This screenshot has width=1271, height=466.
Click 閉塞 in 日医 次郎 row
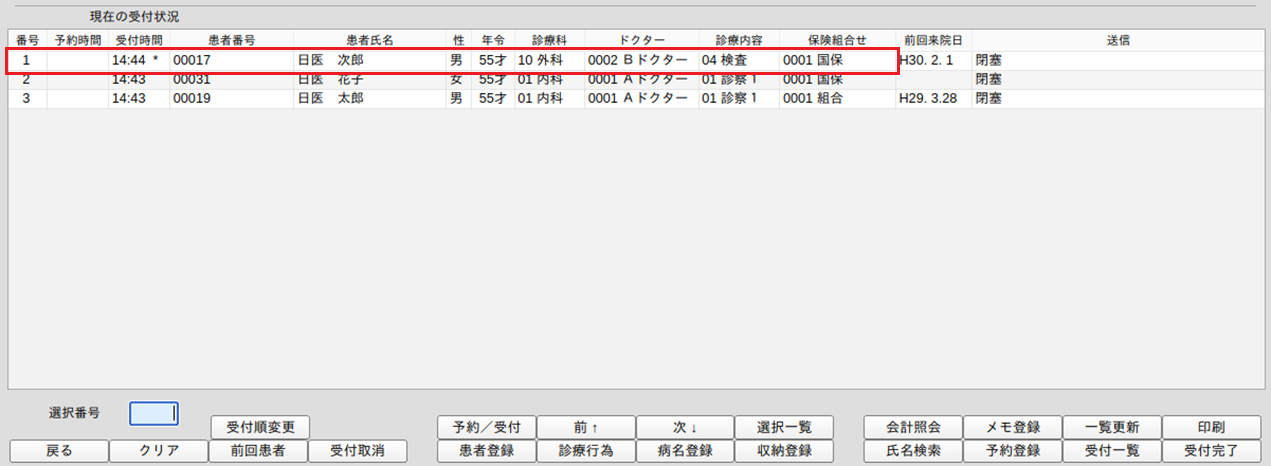click(988, 60)
